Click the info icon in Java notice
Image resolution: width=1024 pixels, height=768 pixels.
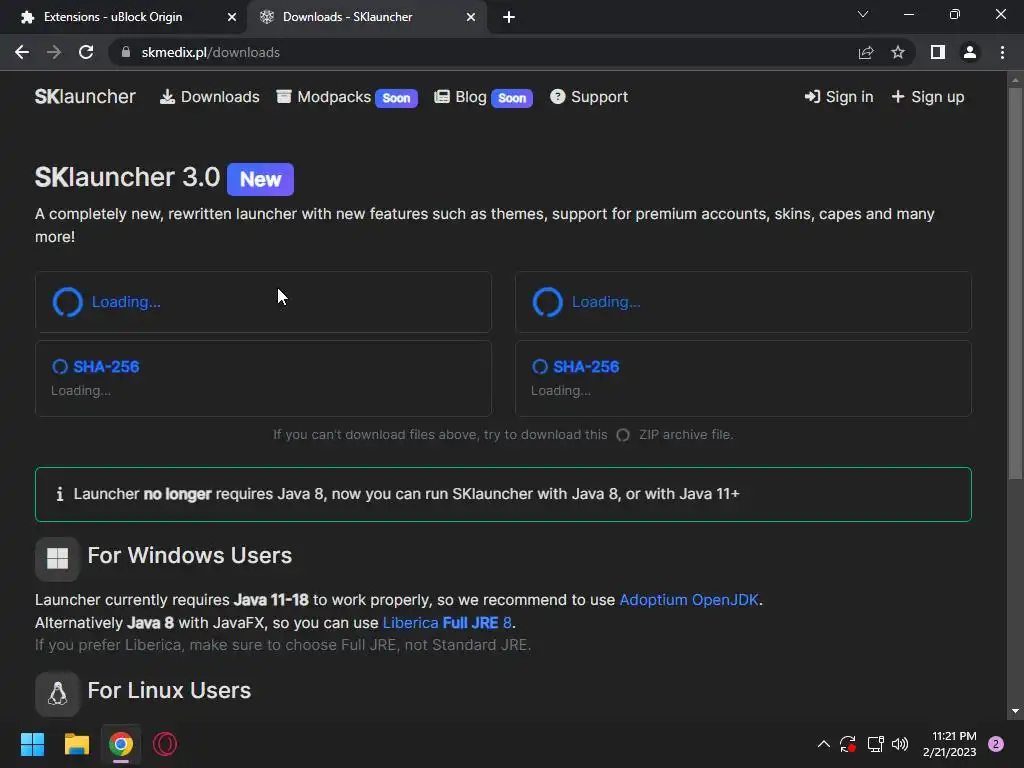tap(59, 494)
